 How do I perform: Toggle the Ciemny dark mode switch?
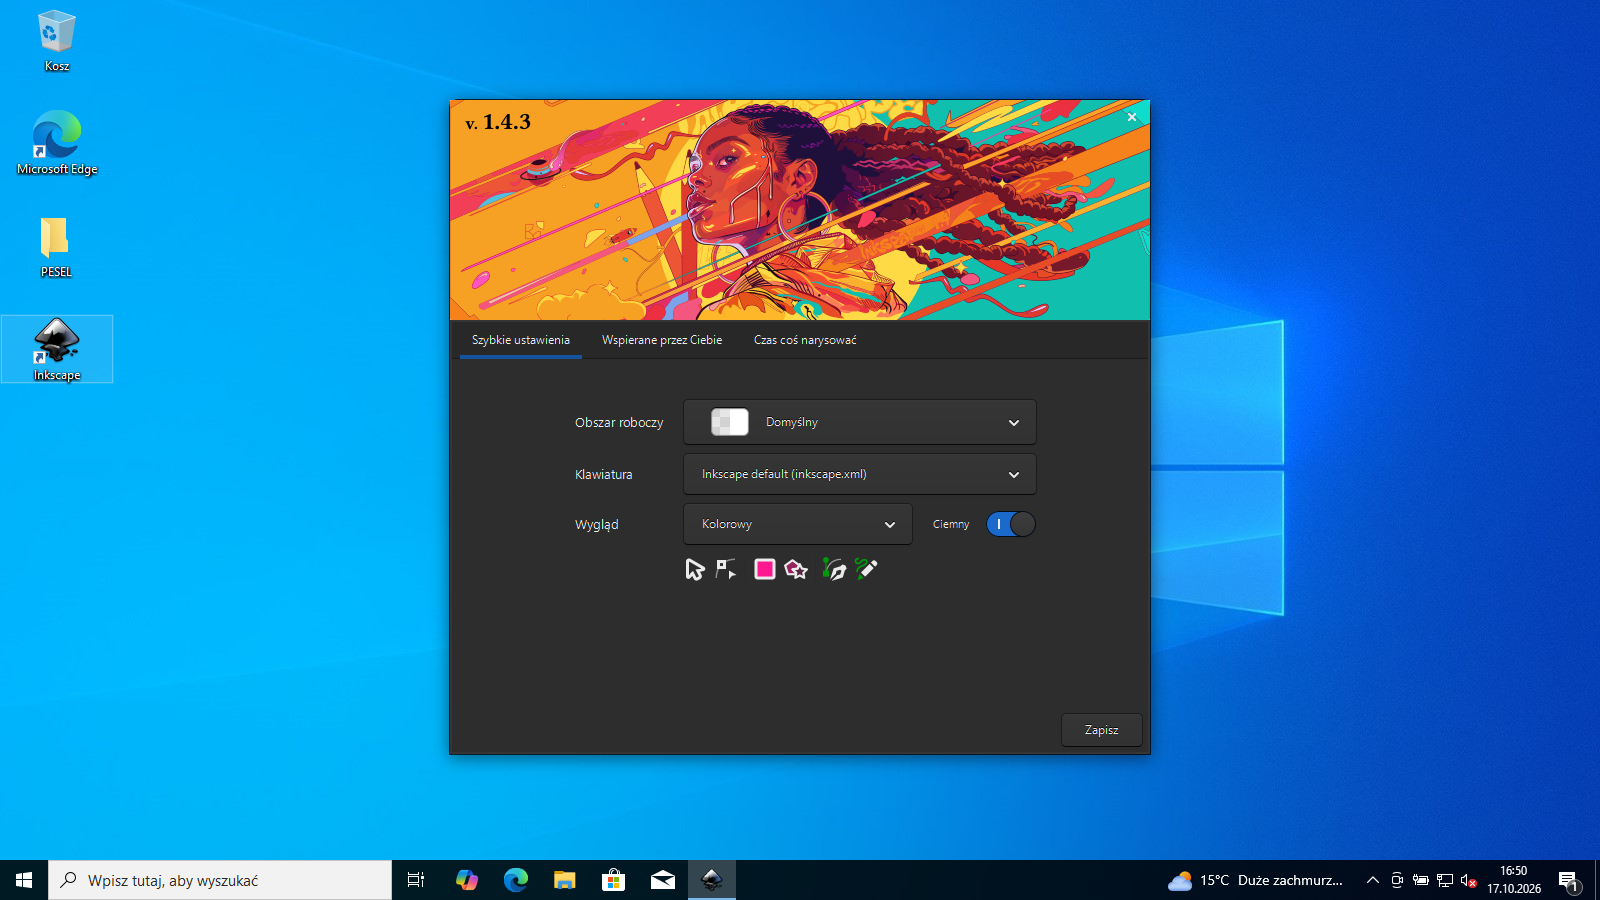click(1011, 524)
